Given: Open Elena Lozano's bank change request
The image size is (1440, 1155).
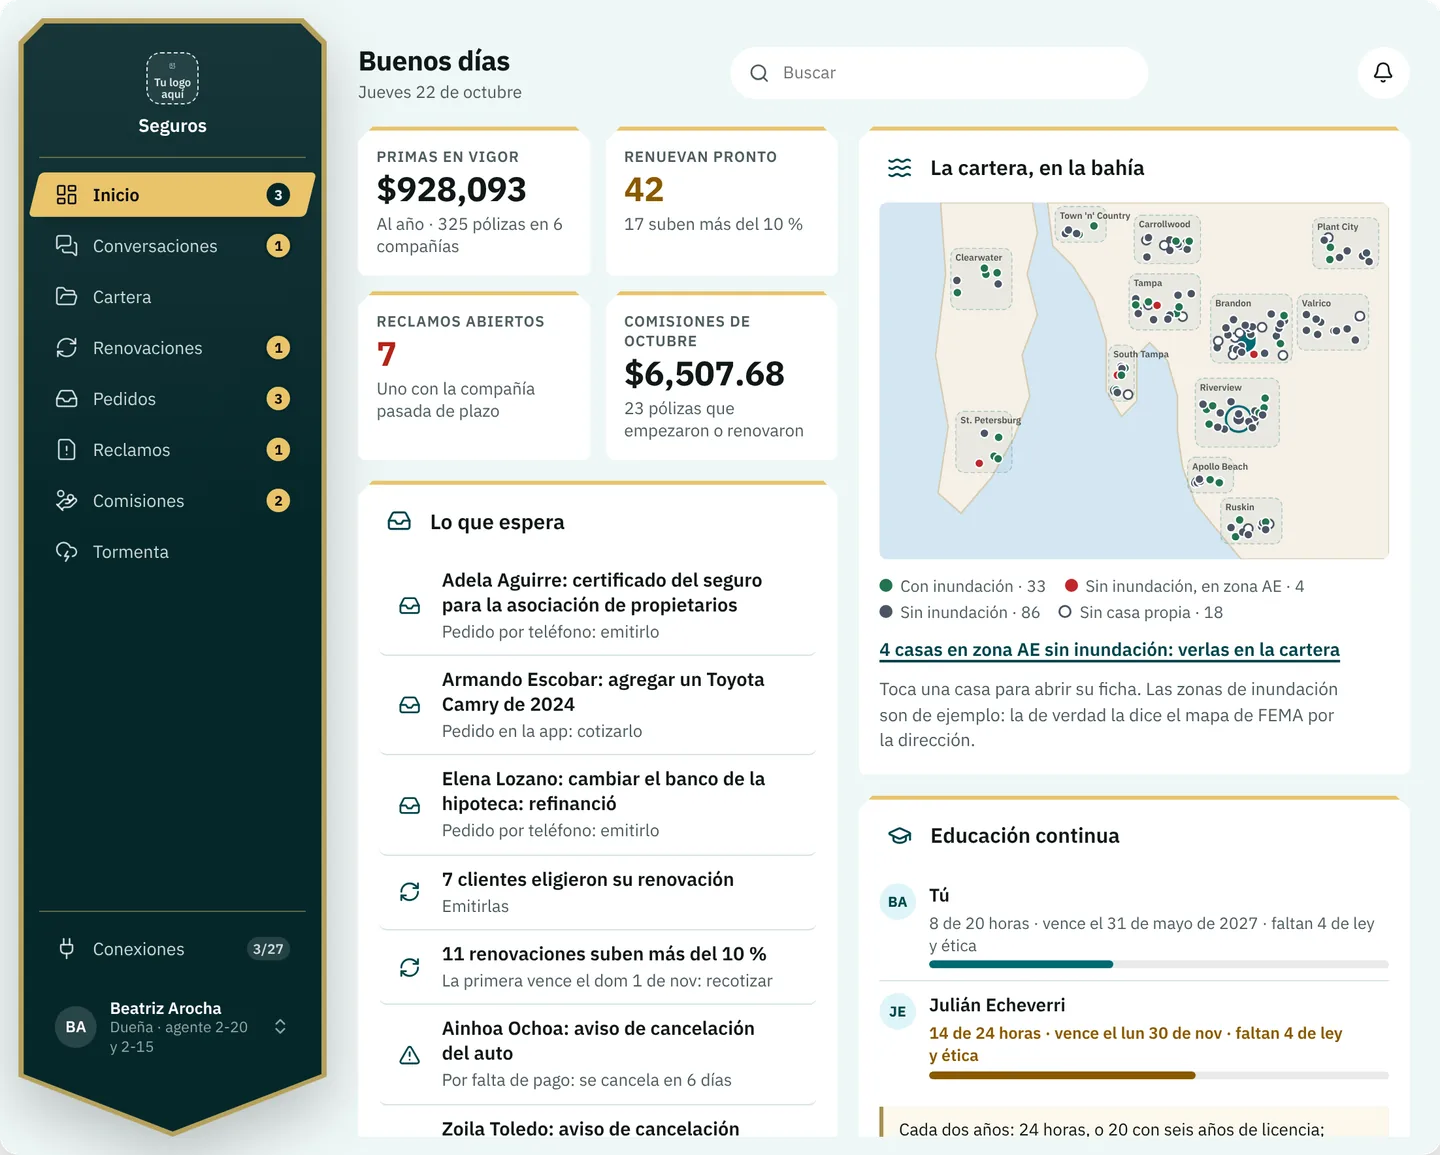Looking at the screenshot, I should [598, 805].
